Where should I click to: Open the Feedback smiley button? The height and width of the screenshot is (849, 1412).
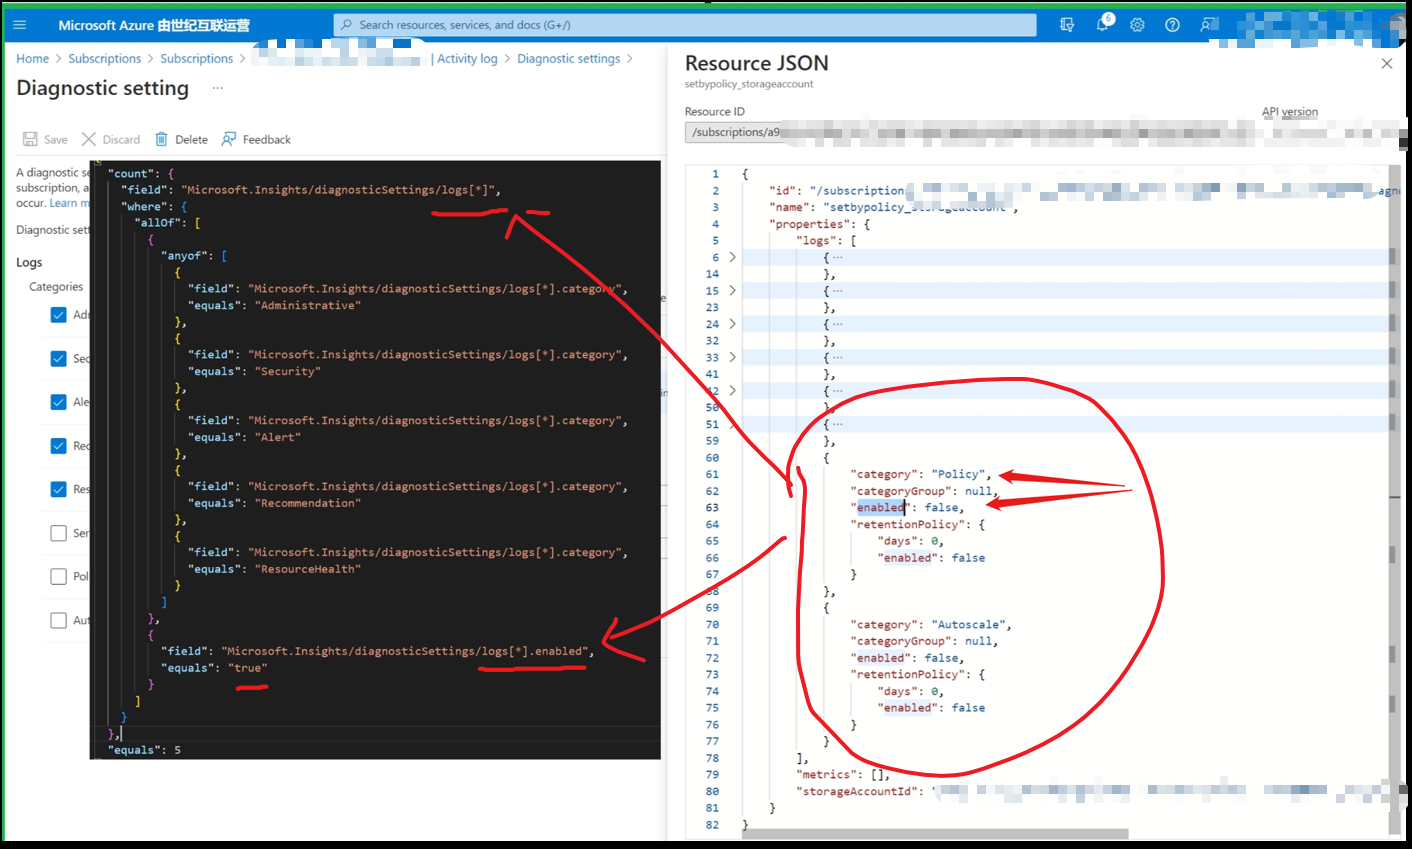[x=256, y=139]
